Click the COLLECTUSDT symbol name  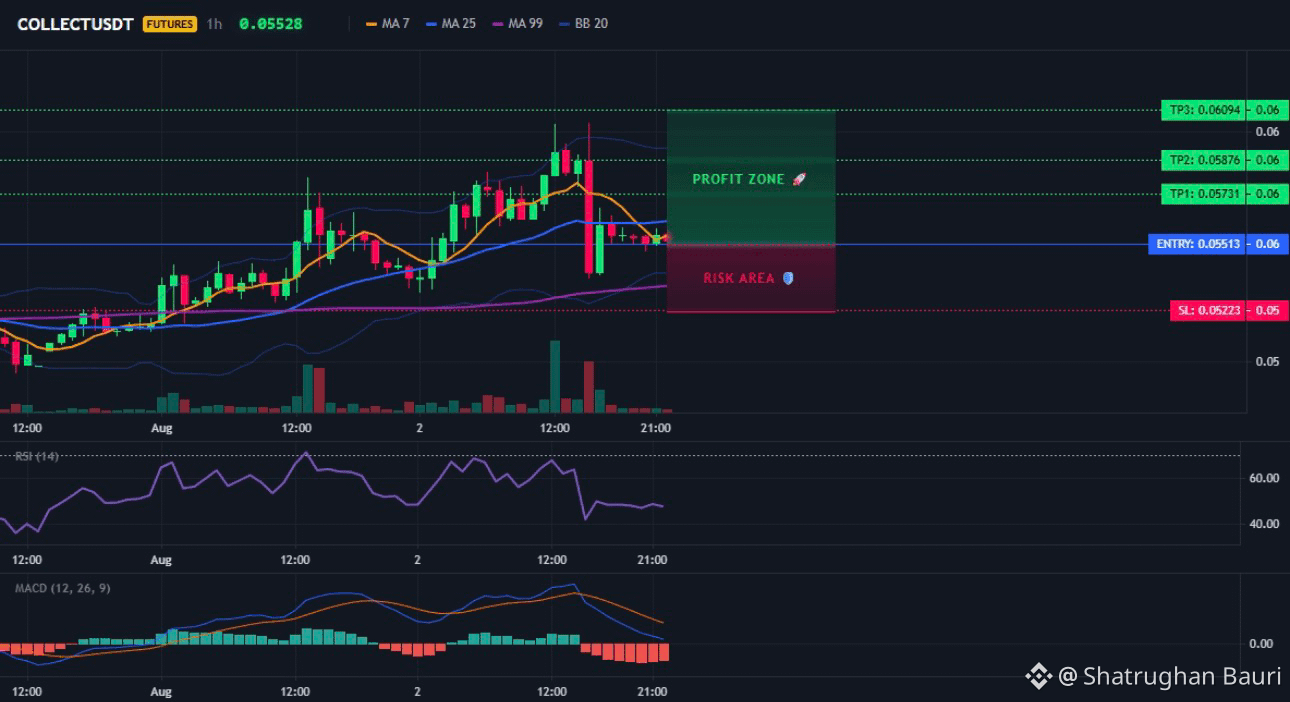pyautogui.click(x=75, y=24)
